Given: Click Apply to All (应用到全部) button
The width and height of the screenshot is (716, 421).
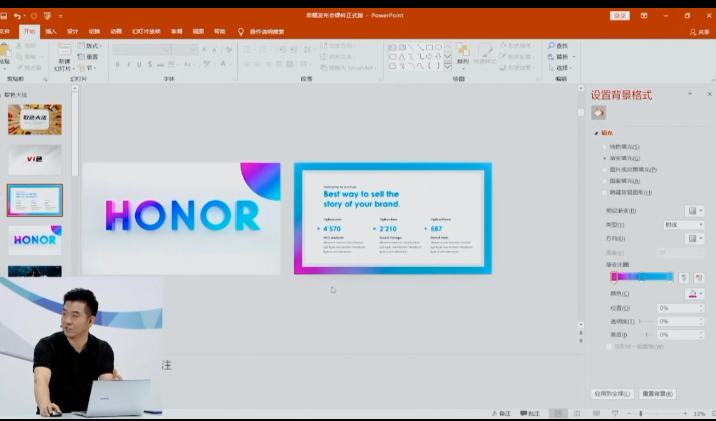Looking at the screenshot, I should 612,394.
